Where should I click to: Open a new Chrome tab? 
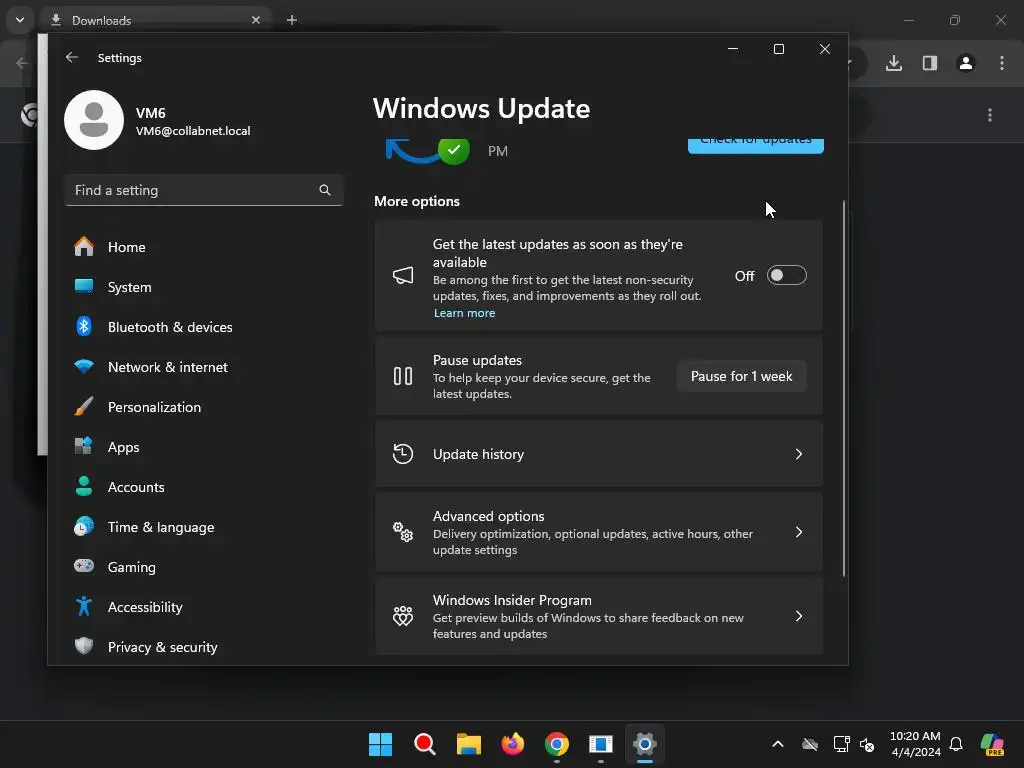[292, 20]
